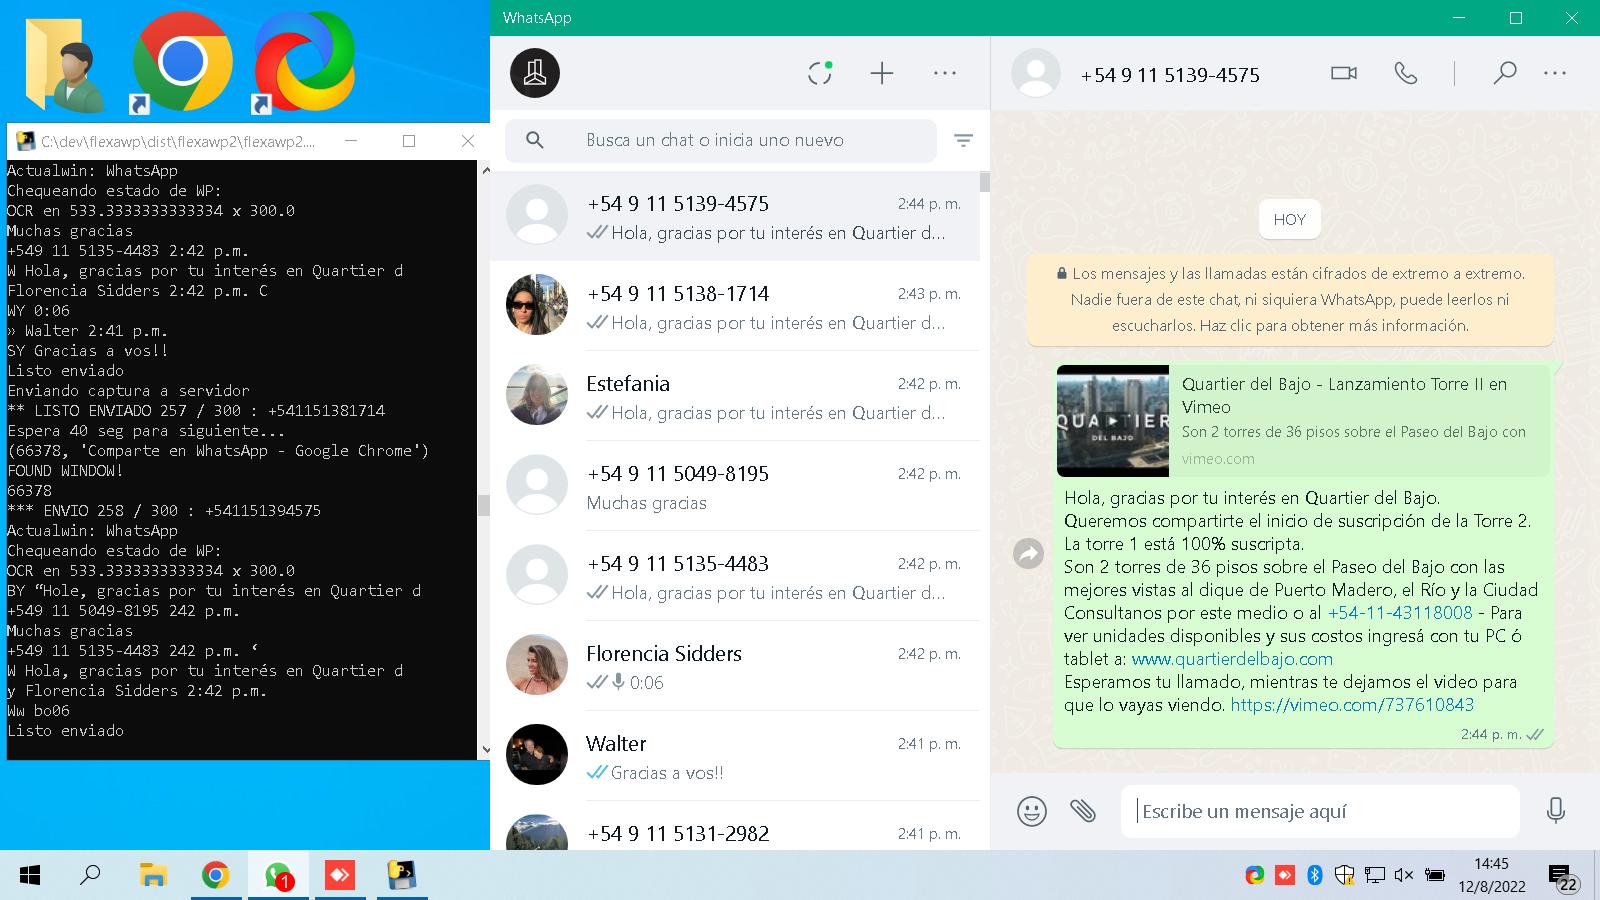Image resolution: width=1600 pixels, height=900 pixels.
Task: Play the Quartier video thumbnail
Action: (1113, 421)
